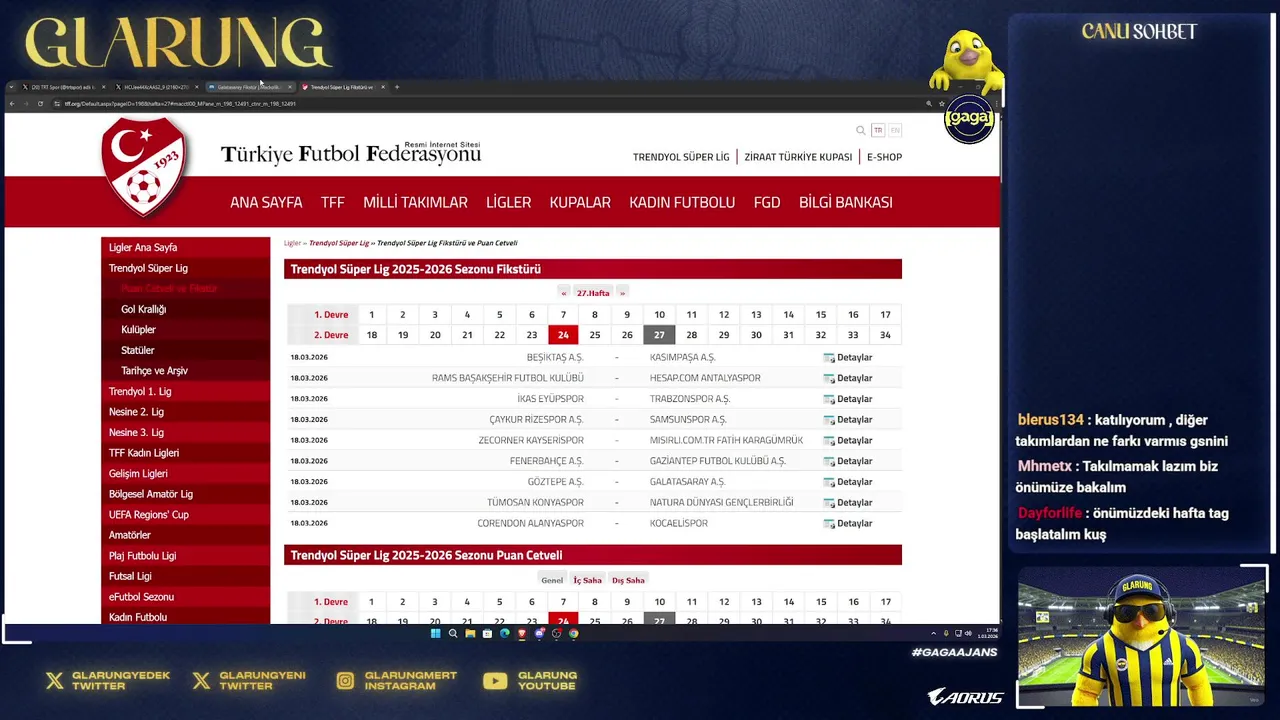
Task: Open BİLGİ BANKASI menu
Action: pos(845,202)
